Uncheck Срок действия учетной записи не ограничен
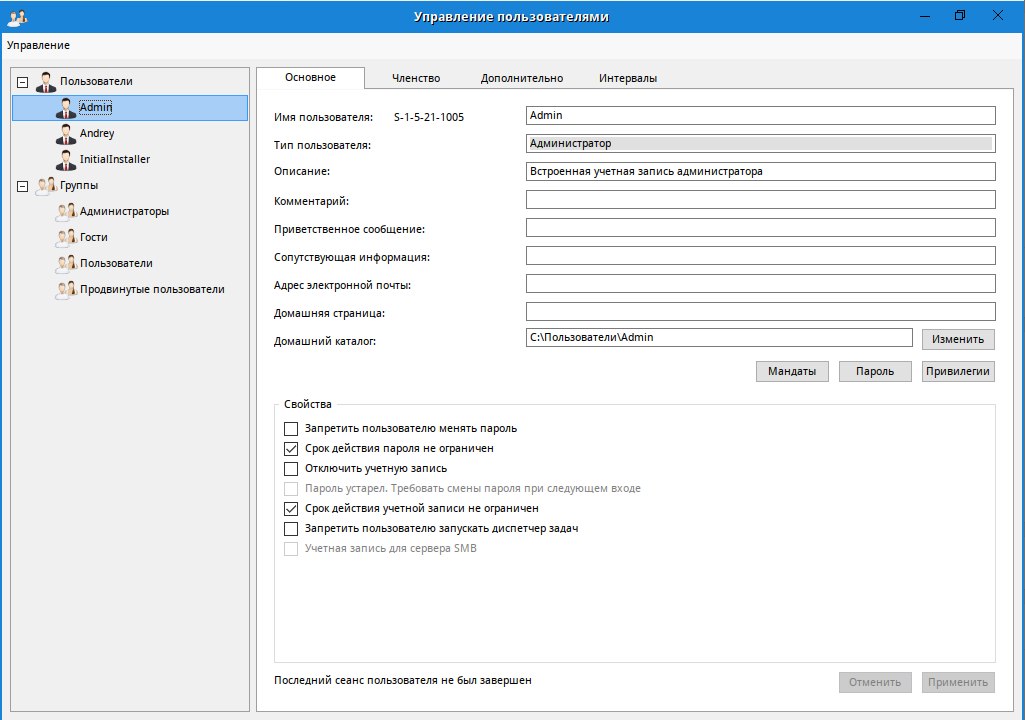 291,509
